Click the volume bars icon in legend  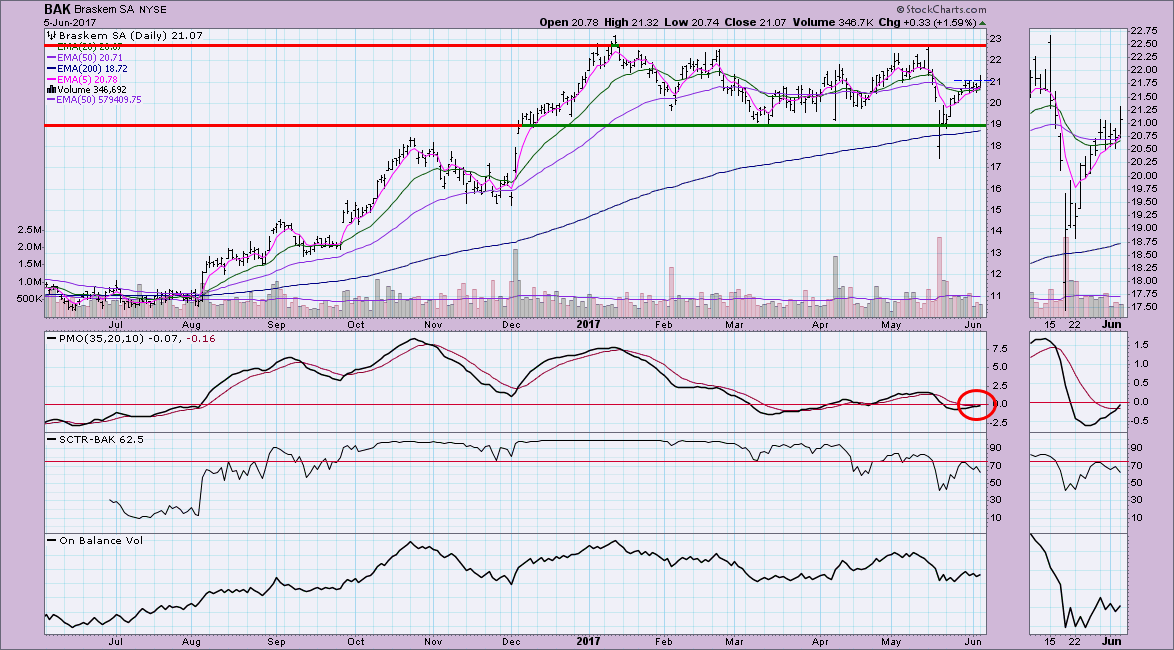coord(49,89)
